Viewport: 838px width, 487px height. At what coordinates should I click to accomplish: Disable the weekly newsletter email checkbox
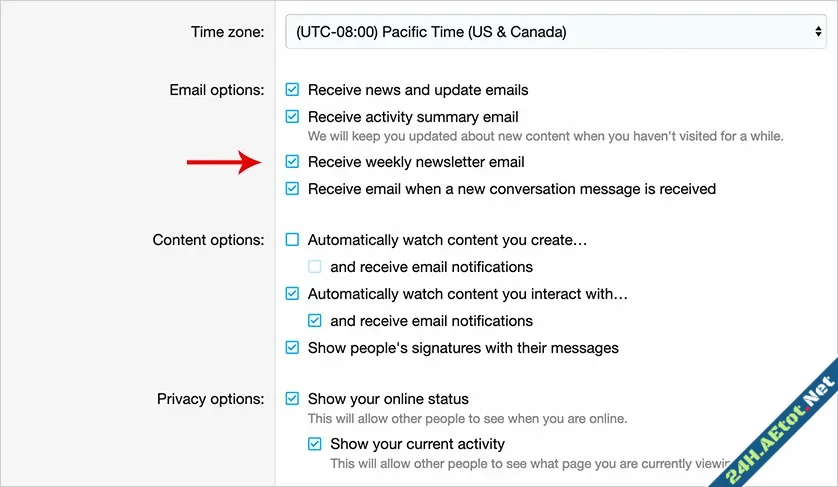(x=292, y=162)
